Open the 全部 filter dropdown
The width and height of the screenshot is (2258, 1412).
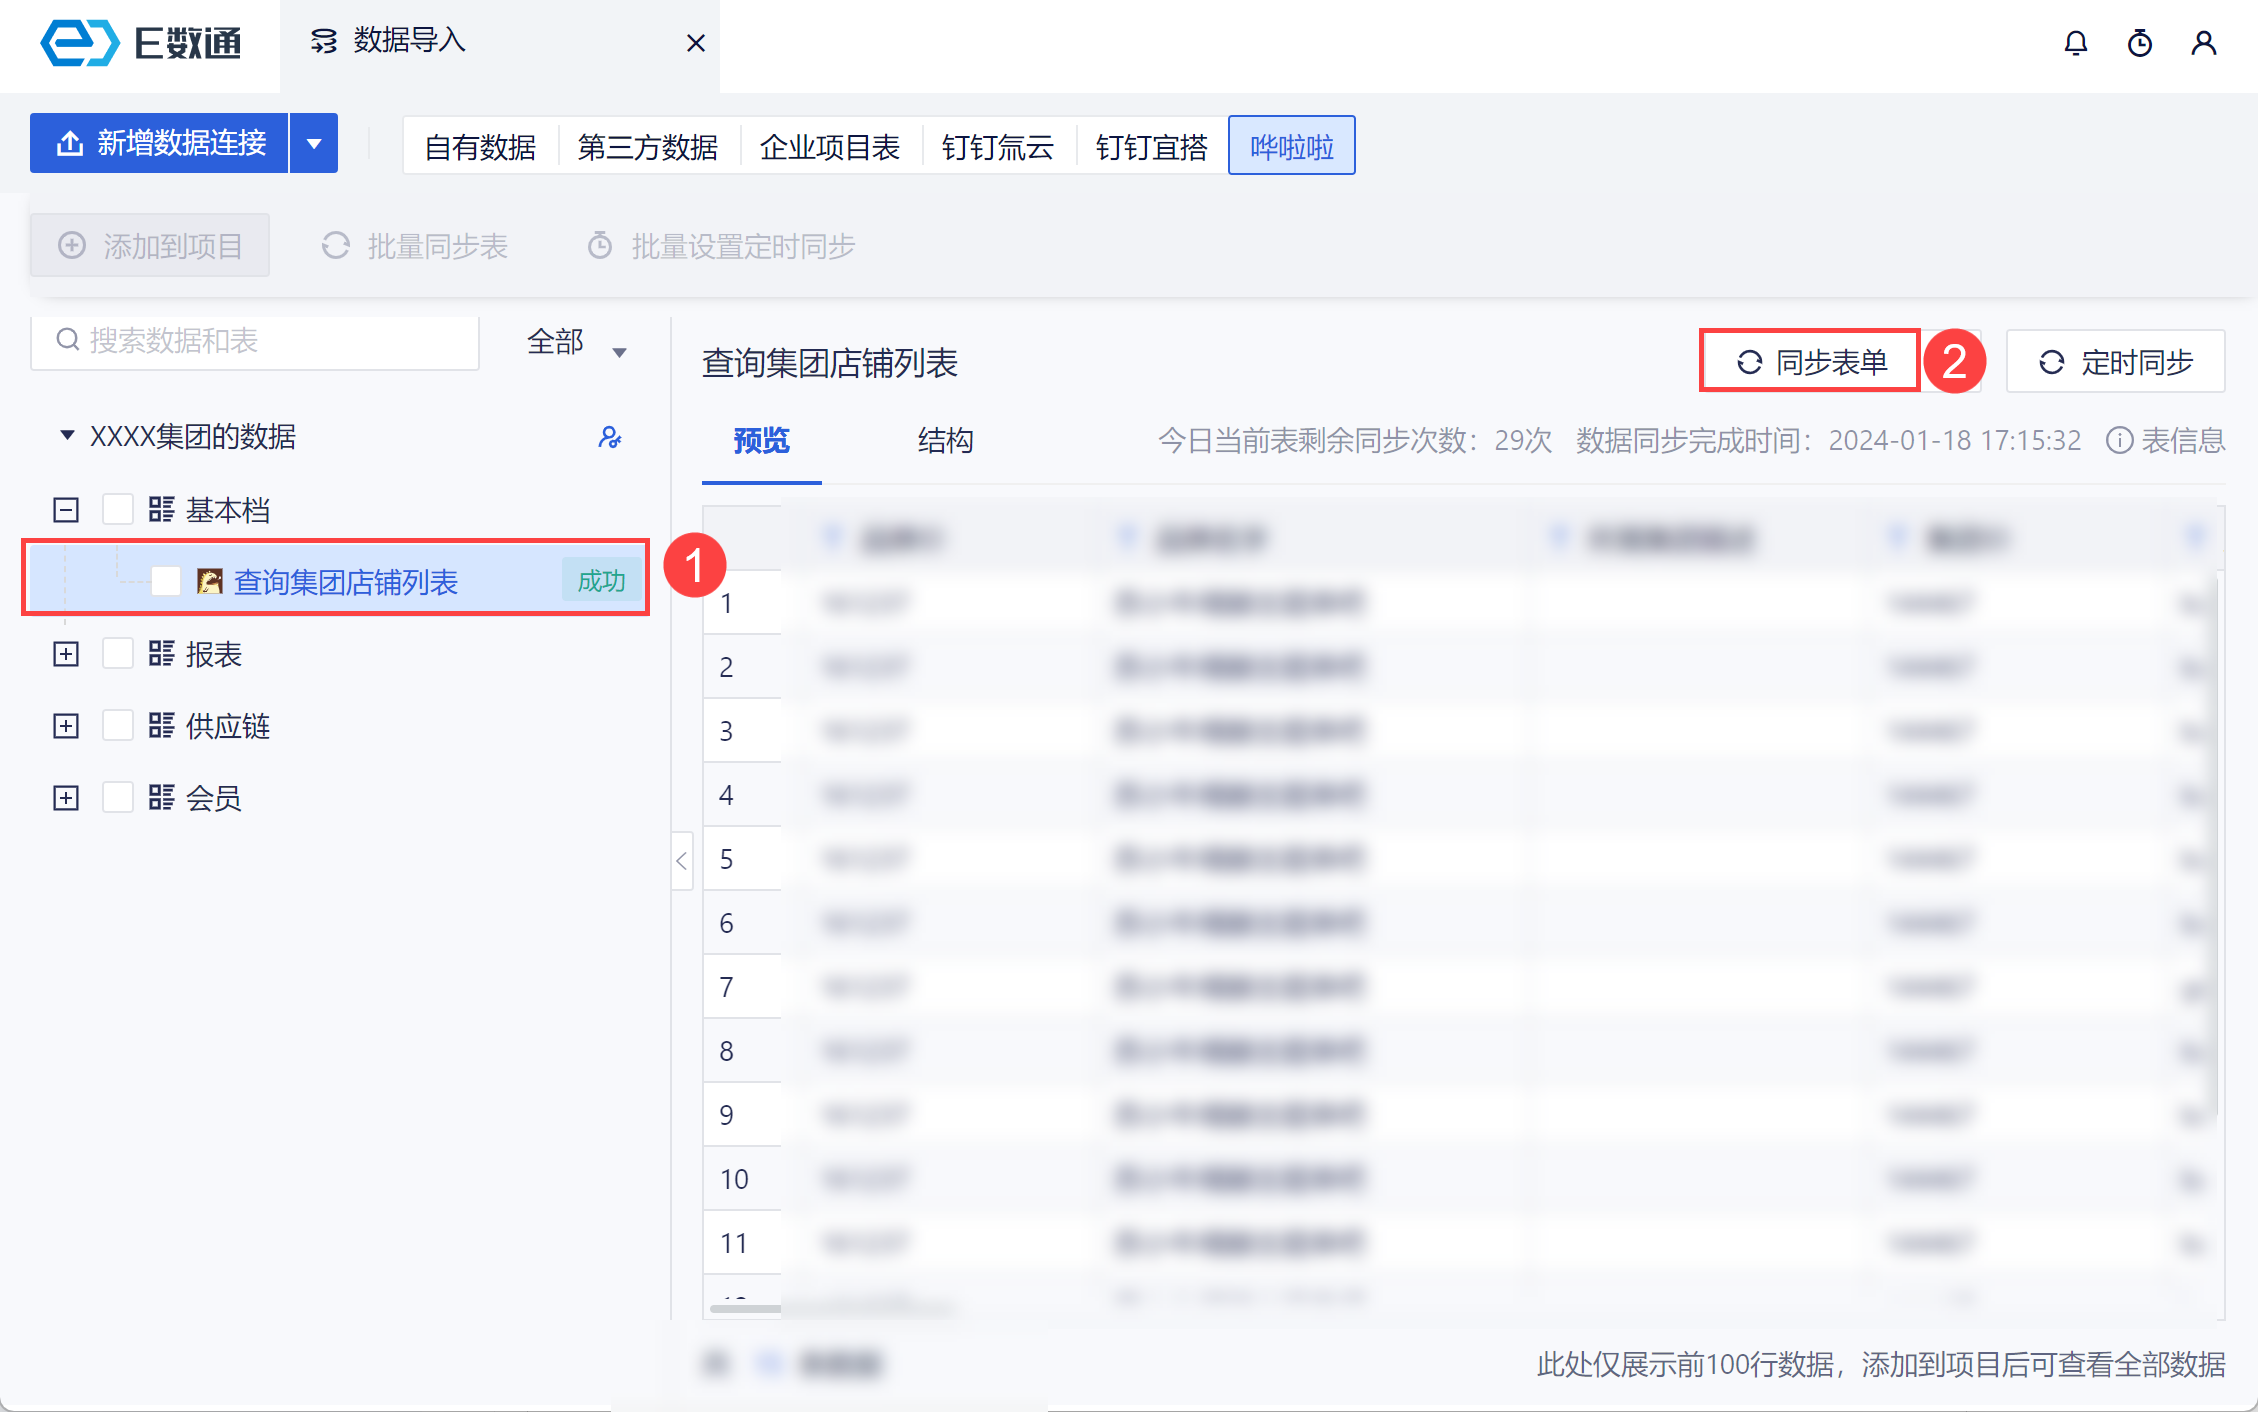(x=576, y=343)
